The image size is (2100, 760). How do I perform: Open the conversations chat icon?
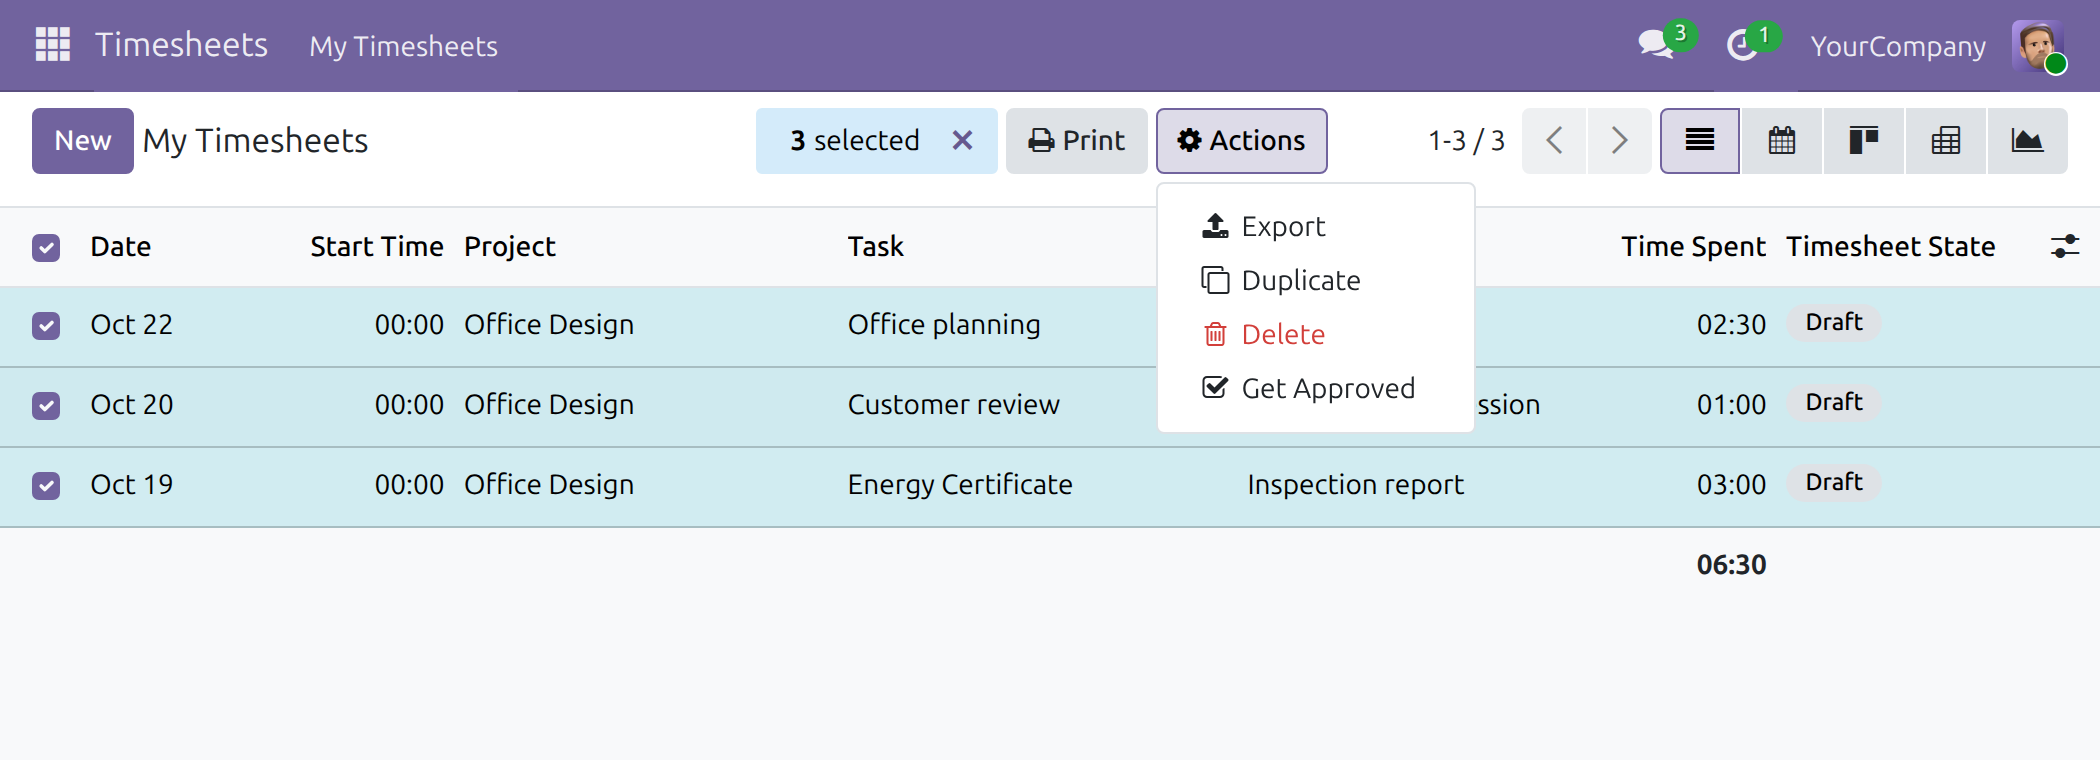pos(1657,45)
